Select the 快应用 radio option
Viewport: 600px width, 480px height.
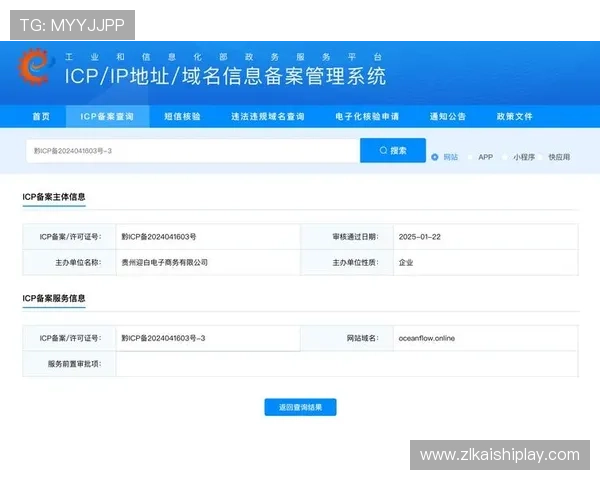coord(540,157)
